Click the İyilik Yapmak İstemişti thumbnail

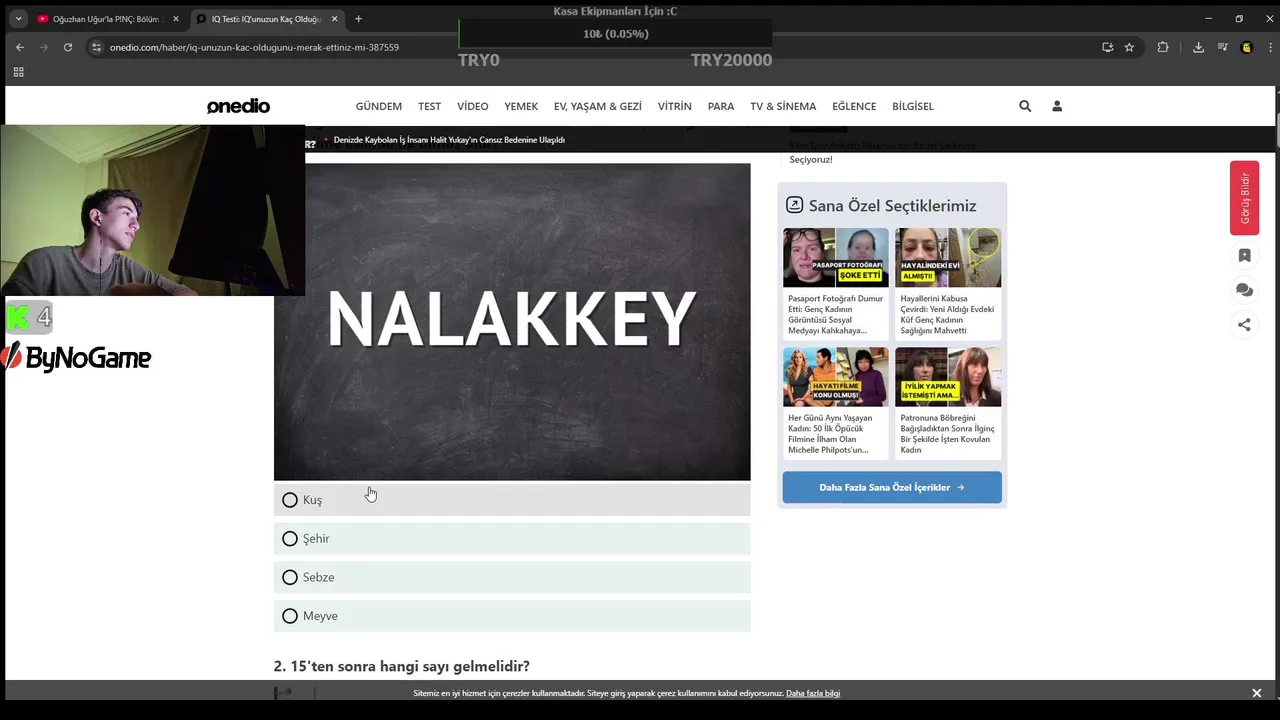pyautogui.click(x=948, y=376)
